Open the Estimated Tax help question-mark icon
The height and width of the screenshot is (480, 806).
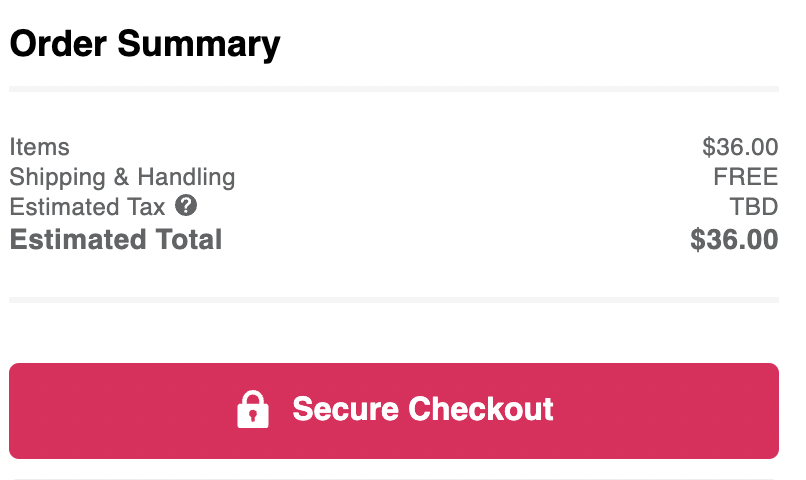[x=186, y=206]
